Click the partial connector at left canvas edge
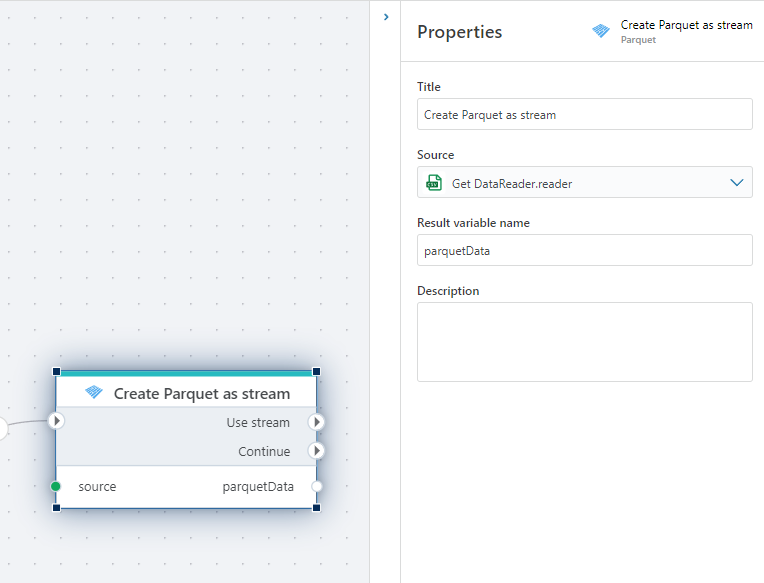 (x=3, y=428)
